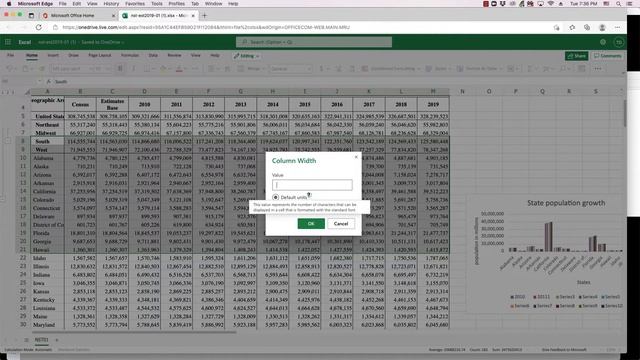Screen dimensions: 640x360
Task: Switch to Microsoft Office Home browser tab
Action: 80,16
